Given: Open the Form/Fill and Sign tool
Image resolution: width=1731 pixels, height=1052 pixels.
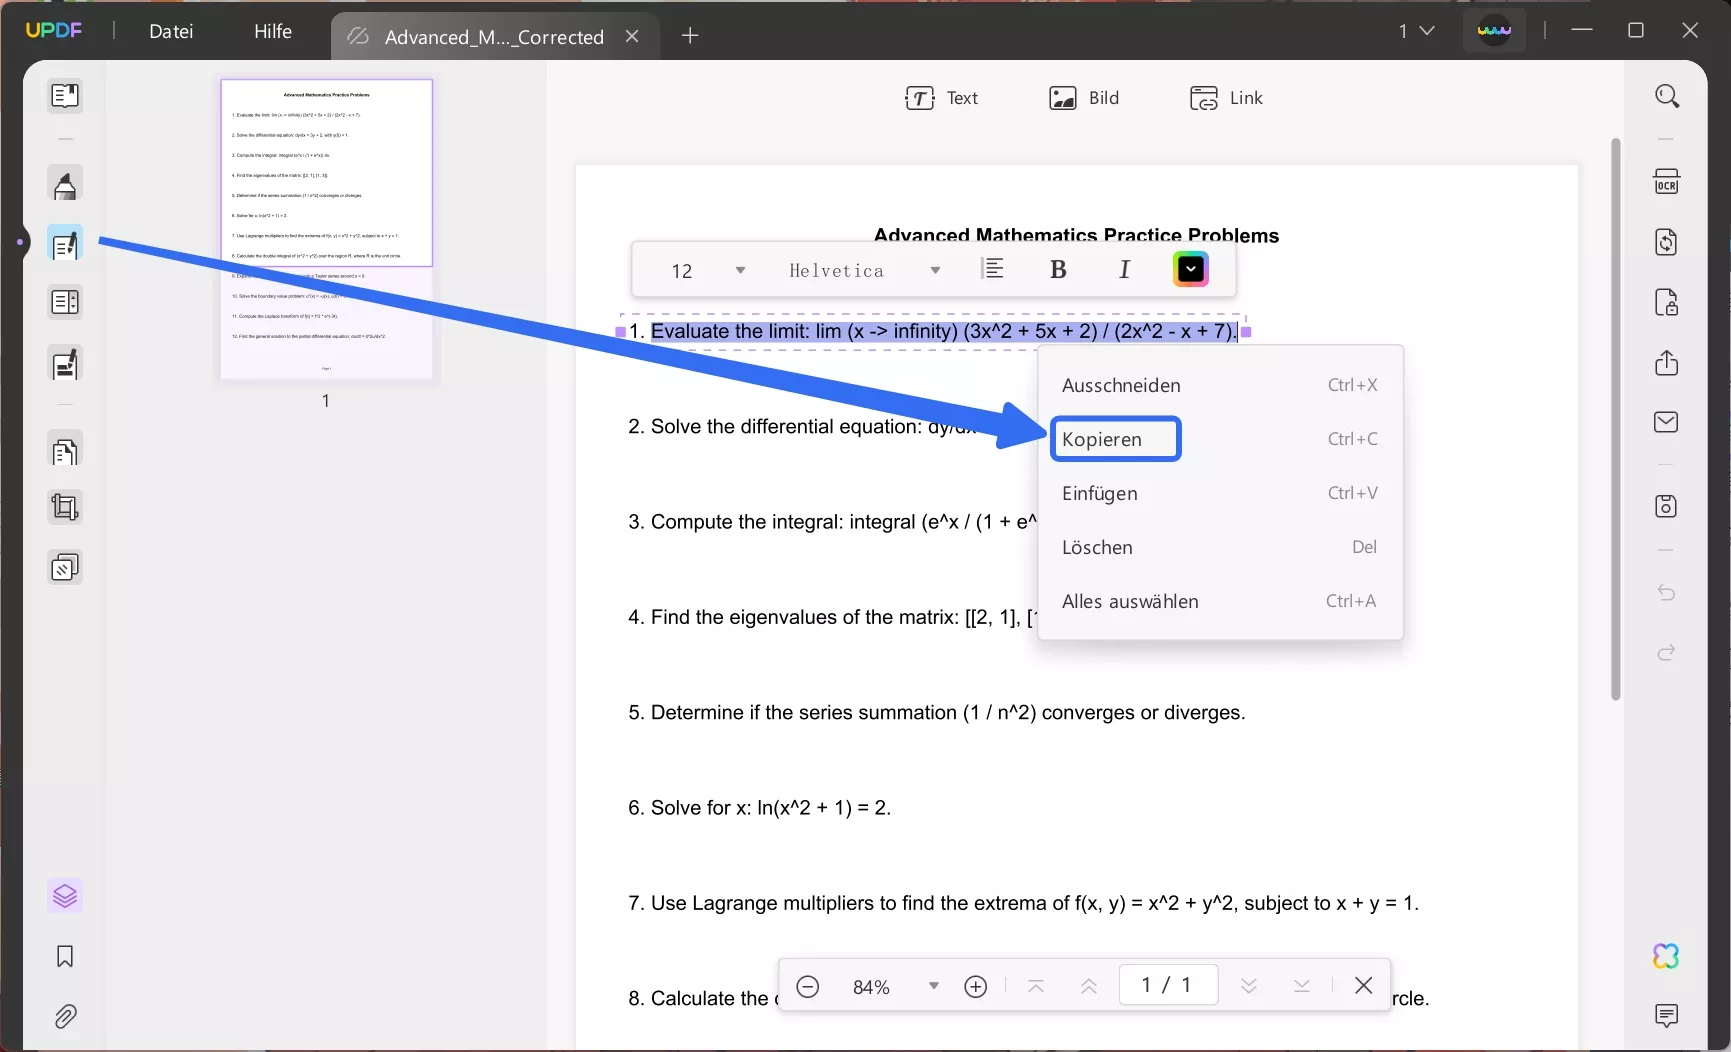Looking at the screenshot, I should [x=65, y=365].
